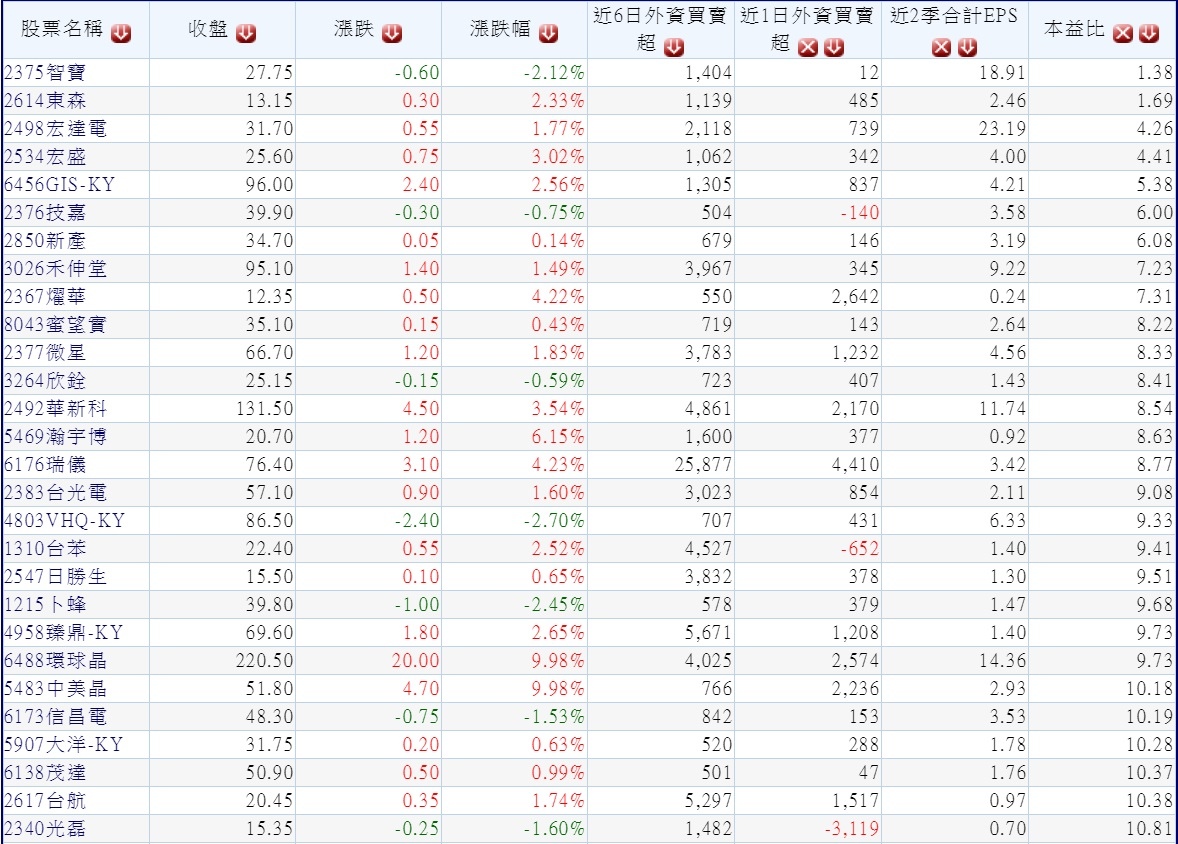
Task: Open stock 2534宏盛
Action: click(45, 157)
